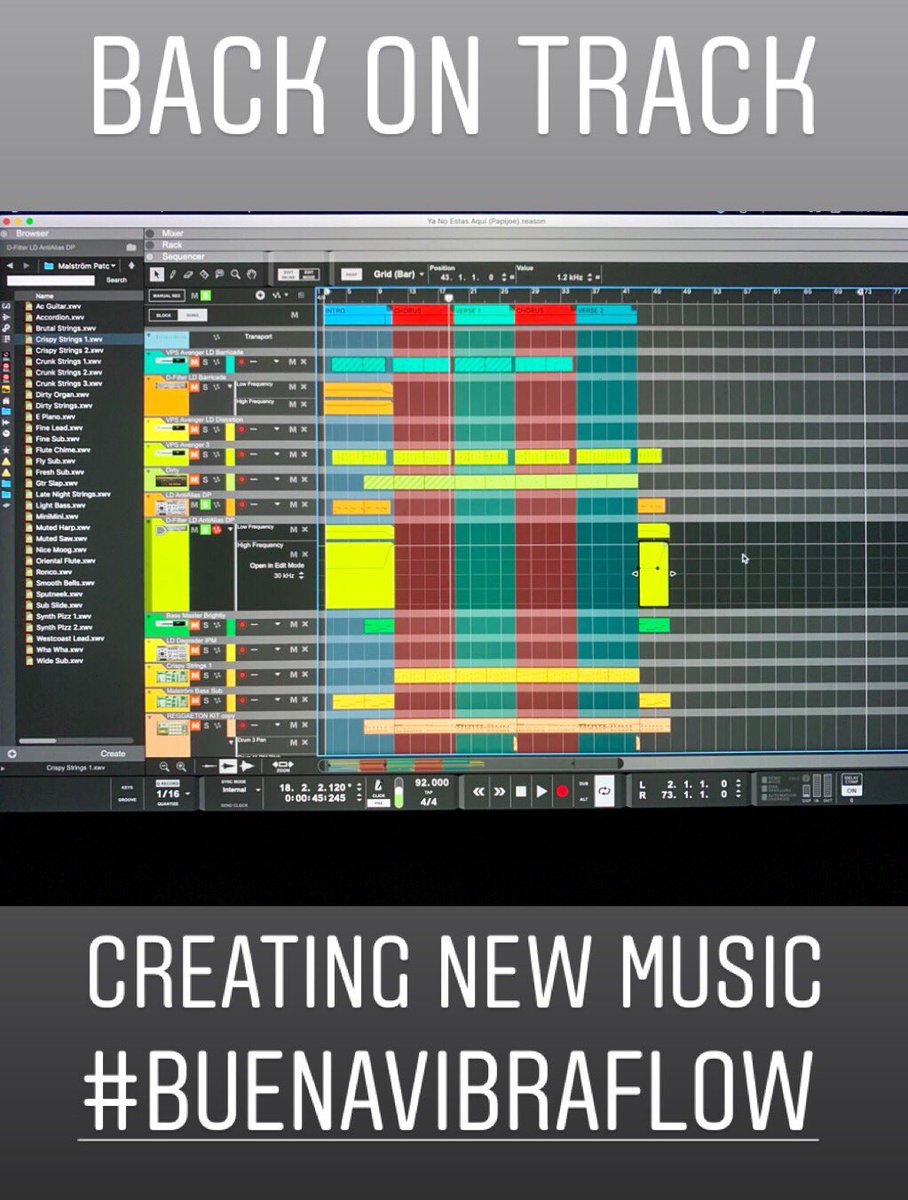Toggle the Loop button in transport
Image resolution: width=908 pixels, height=1200 pixels.
(604, 790)
